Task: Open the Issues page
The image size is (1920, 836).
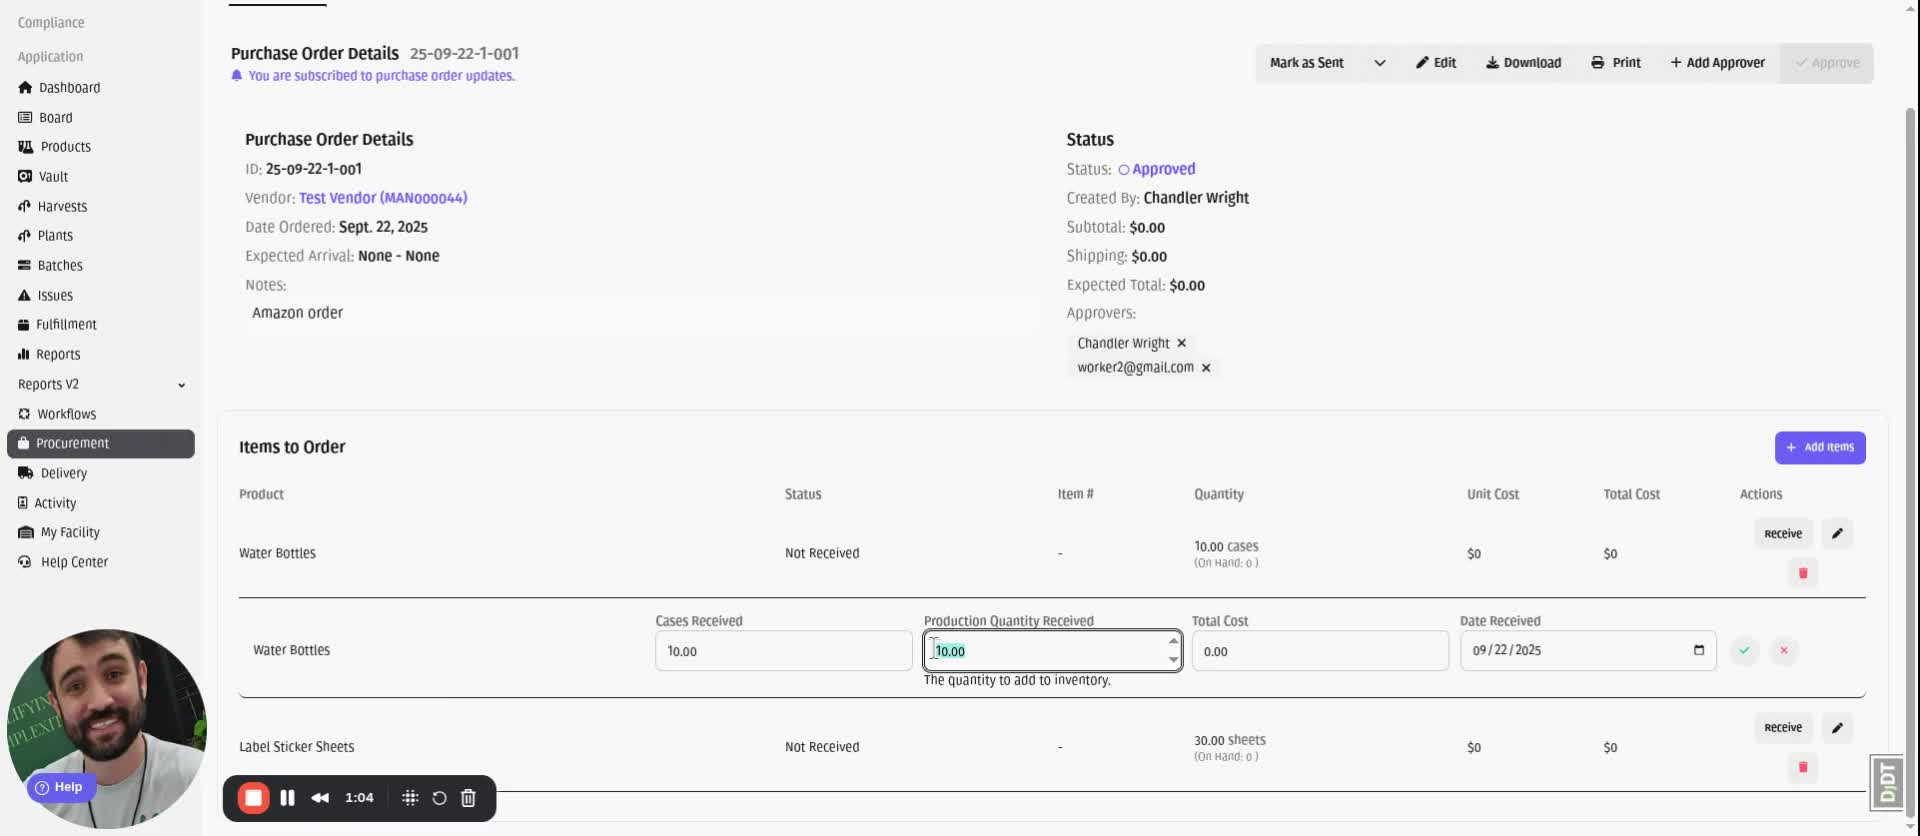Action: [x=45, y=296]
